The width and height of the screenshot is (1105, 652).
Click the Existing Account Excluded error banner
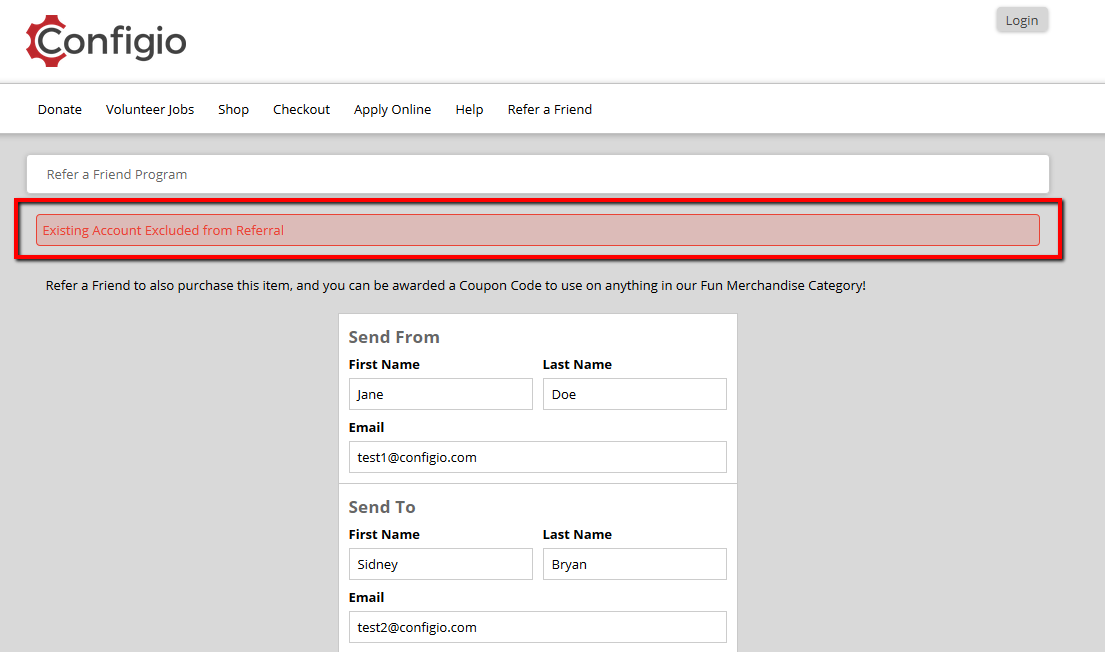pos(538,230)
